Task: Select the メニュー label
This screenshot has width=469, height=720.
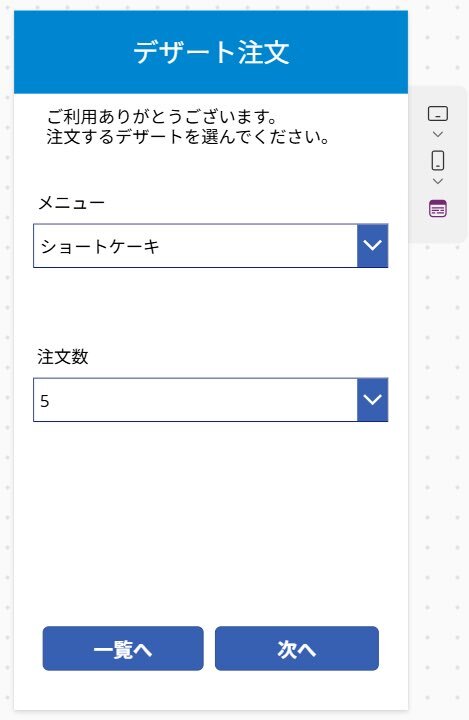Action: pos(71,202)
